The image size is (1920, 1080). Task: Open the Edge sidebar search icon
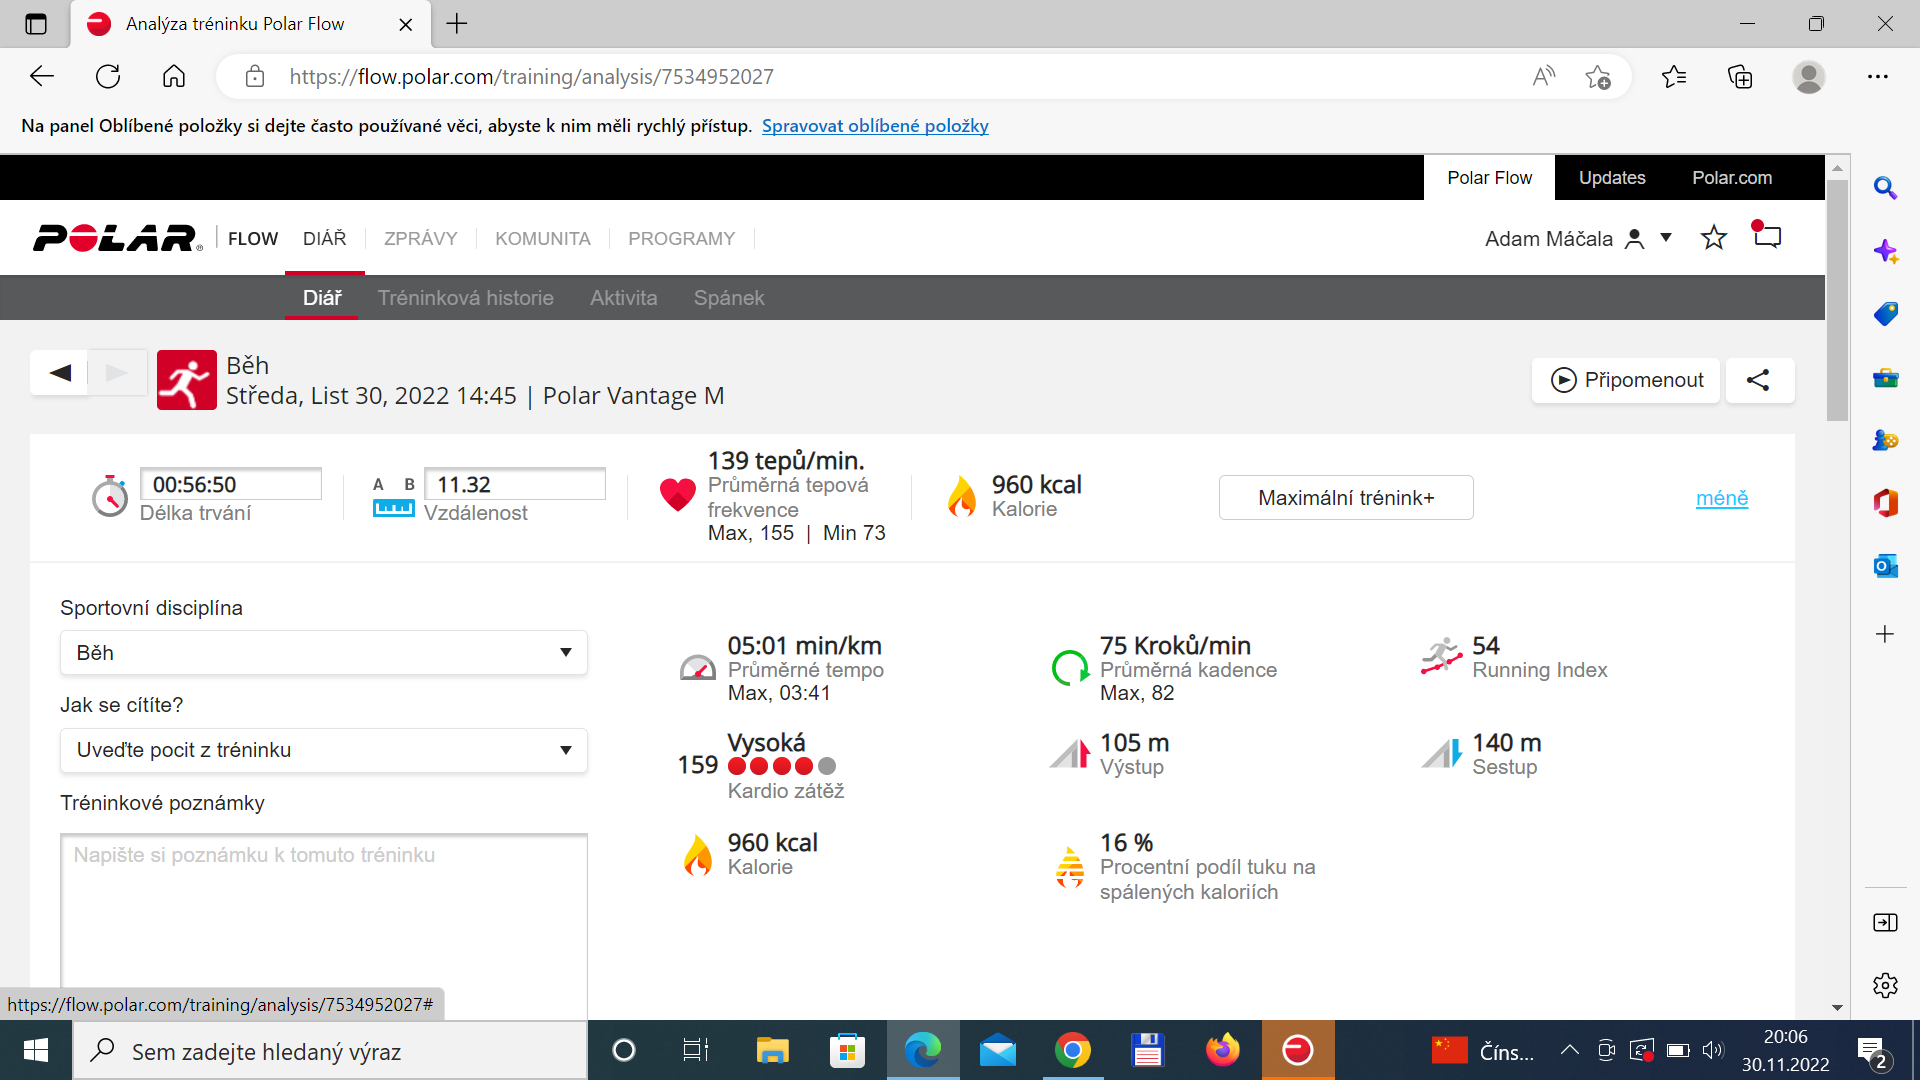click(x=1885, y=188)
